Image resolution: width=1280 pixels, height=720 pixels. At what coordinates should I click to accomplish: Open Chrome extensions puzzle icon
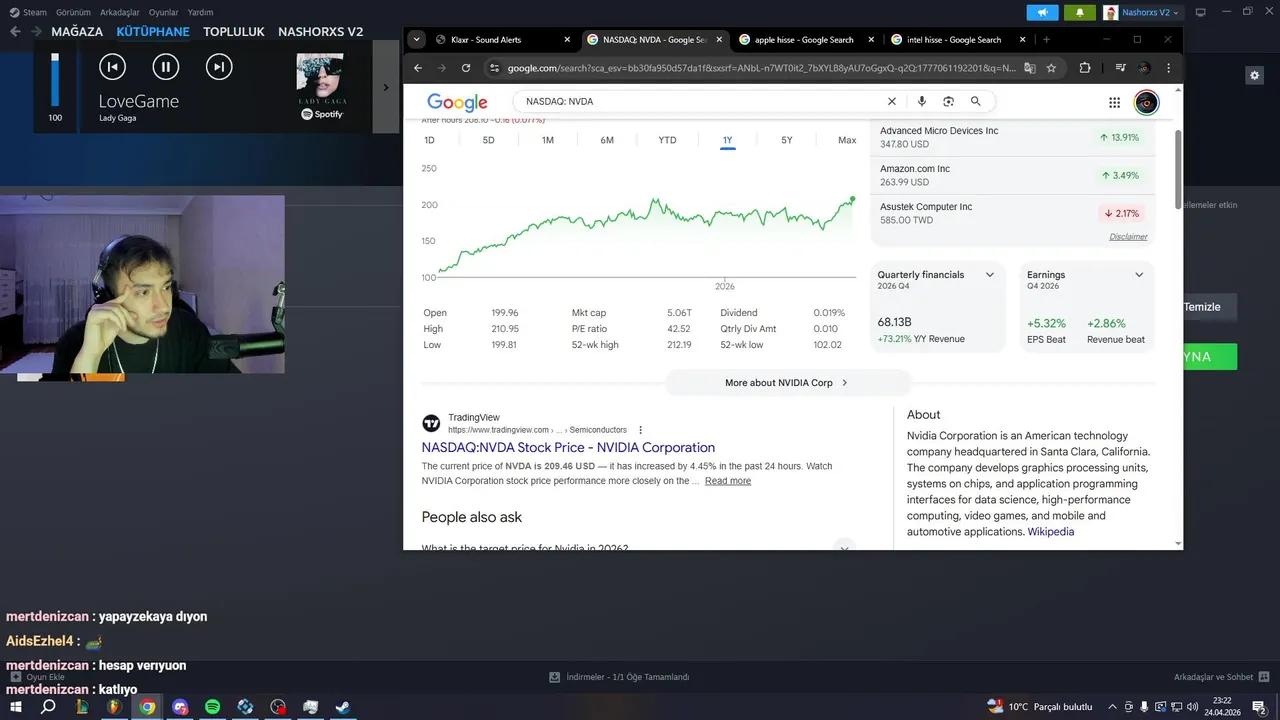tap(1085, 68)
